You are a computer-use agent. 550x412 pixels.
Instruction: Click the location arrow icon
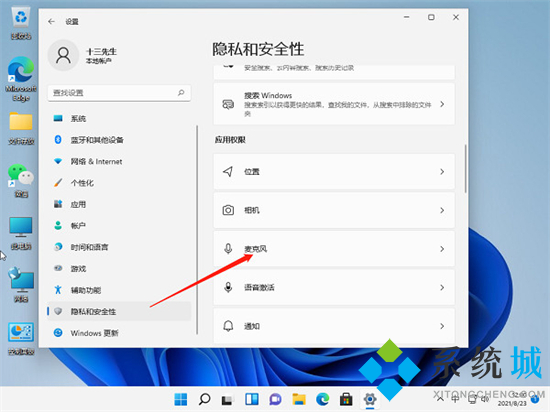(228, 171)
